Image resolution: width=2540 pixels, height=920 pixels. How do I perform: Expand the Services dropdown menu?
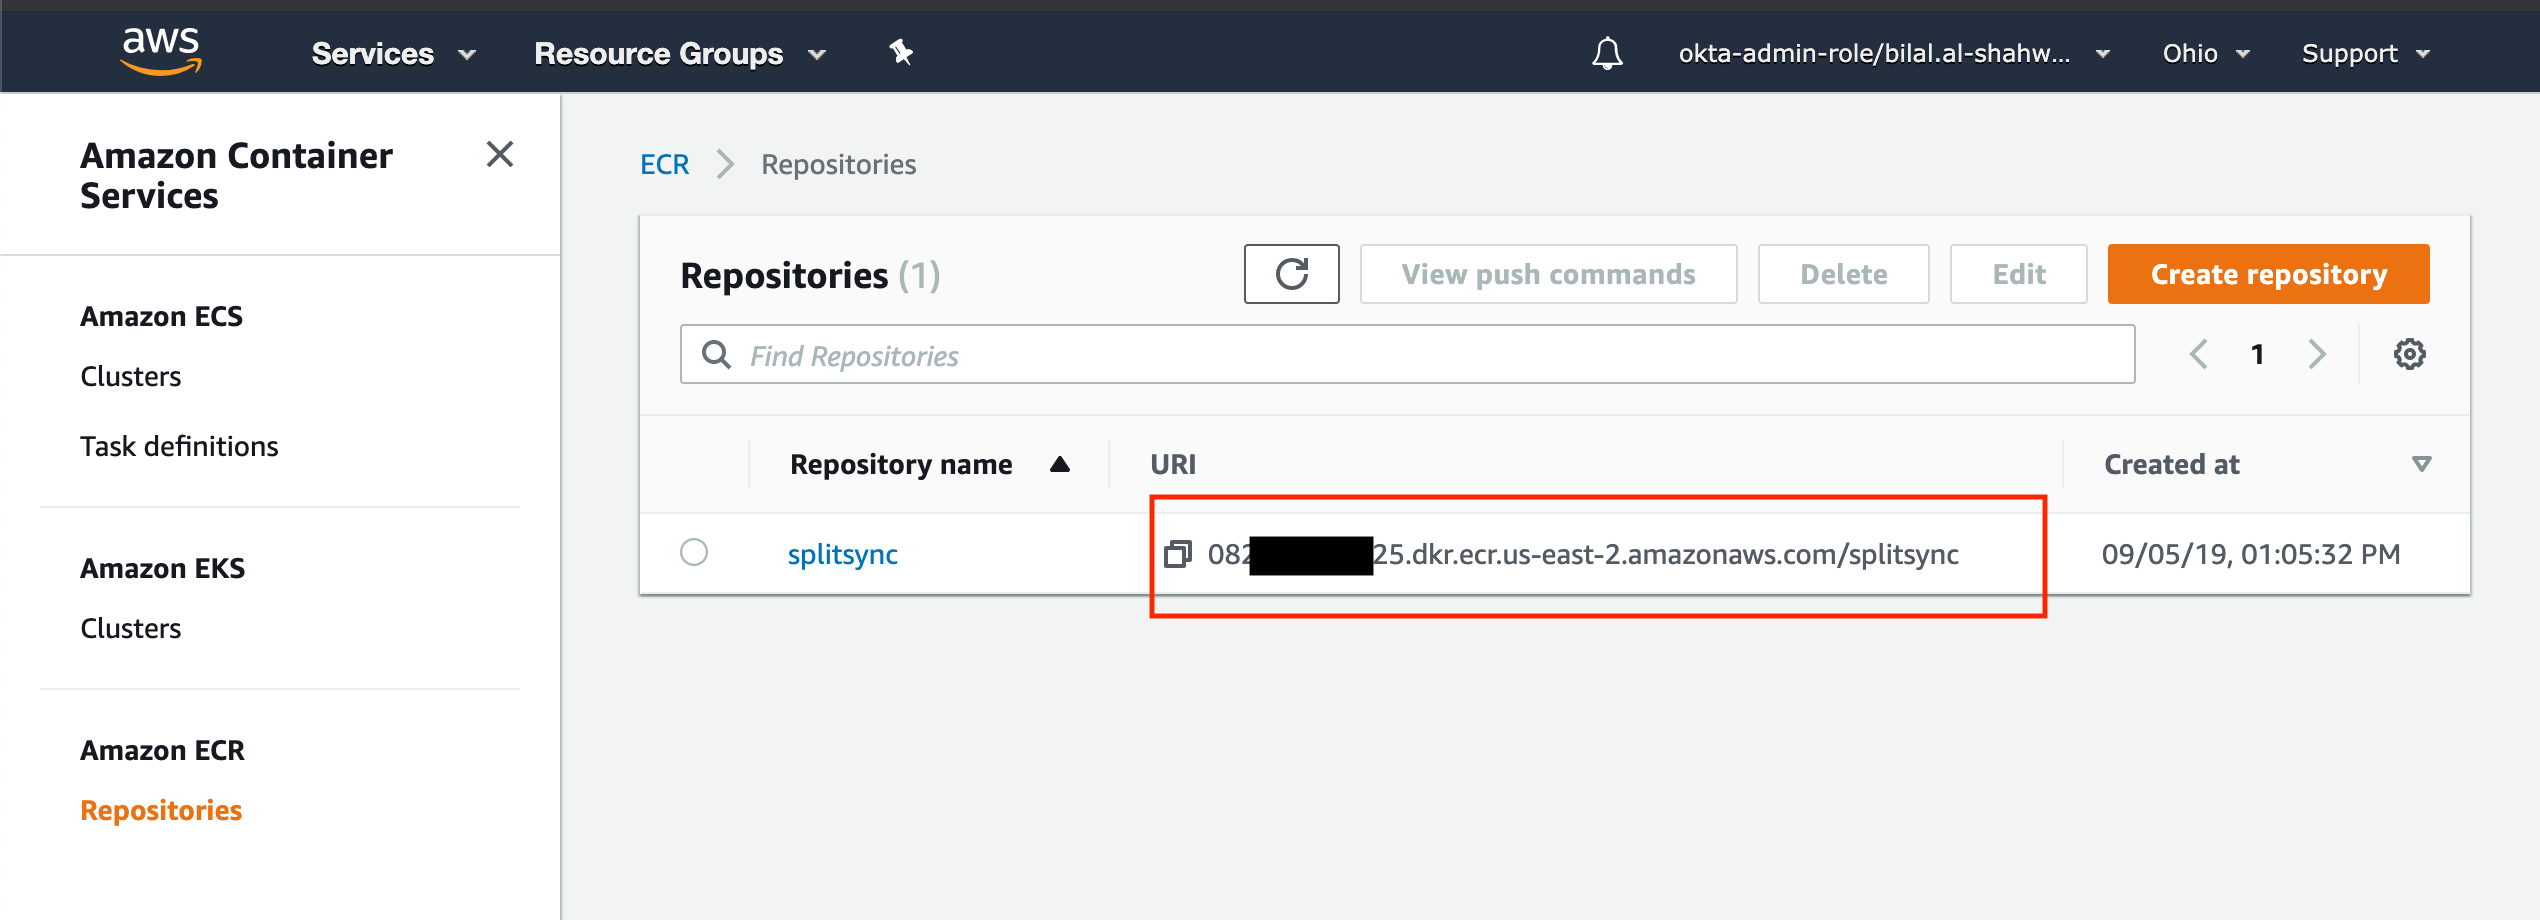click(x=392, y=53)
